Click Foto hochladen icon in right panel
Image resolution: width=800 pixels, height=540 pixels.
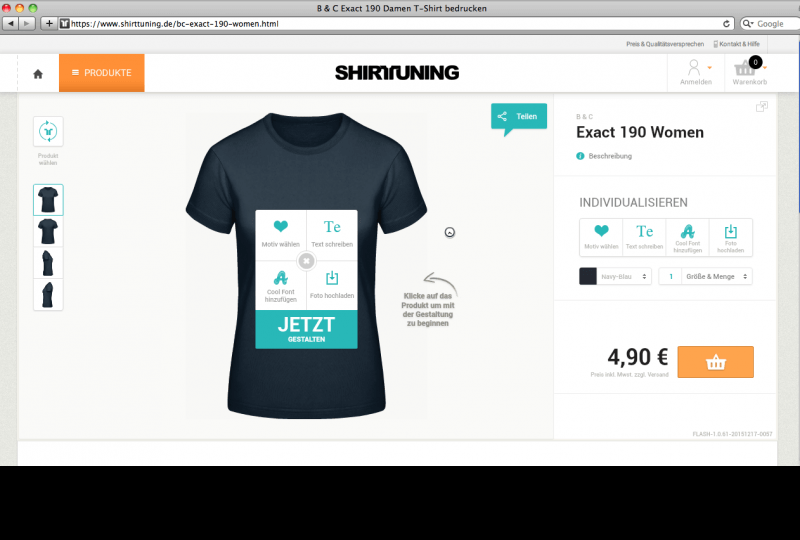click(731, 237)
